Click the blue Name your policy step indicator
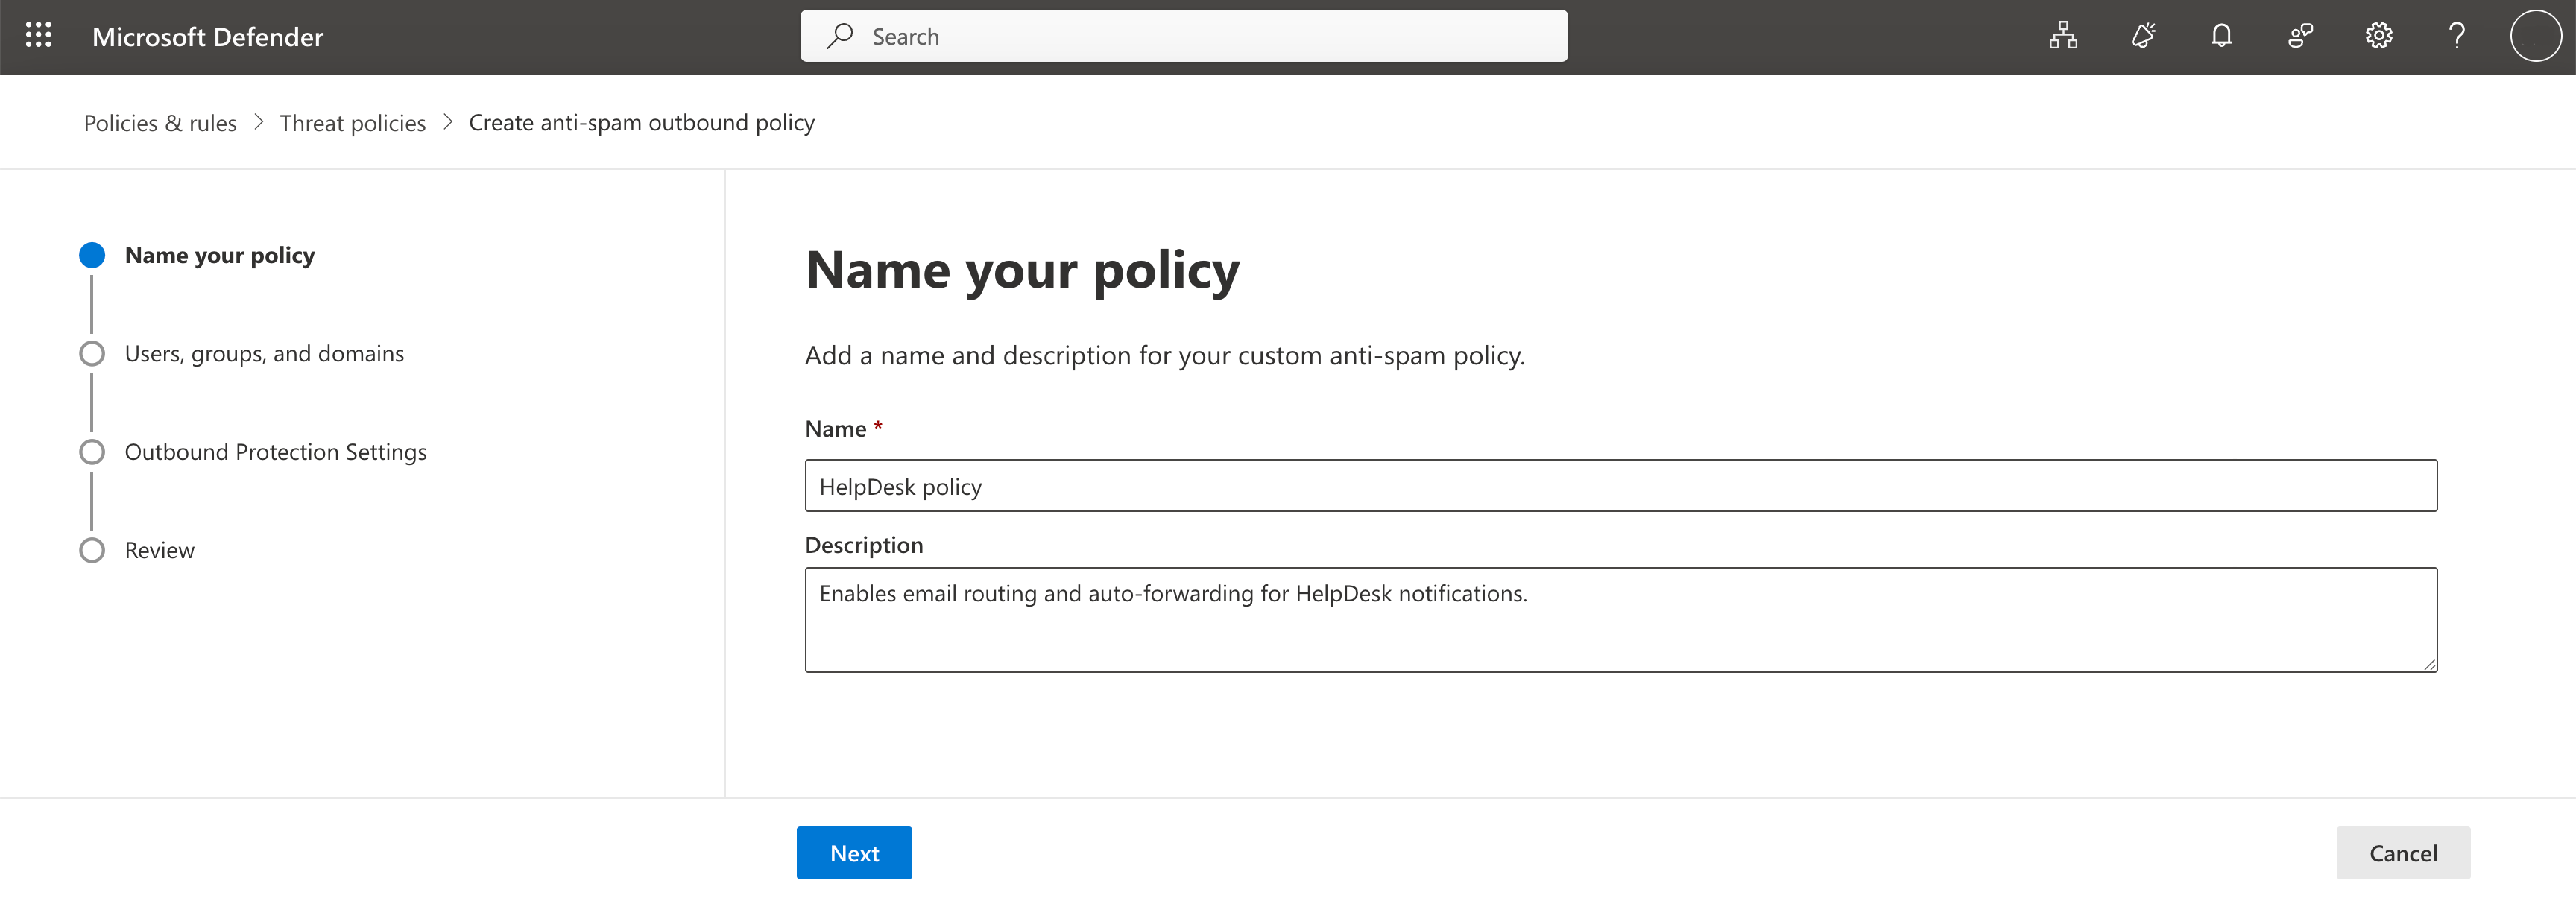2576x898 pixels. (x=92, y=255)
